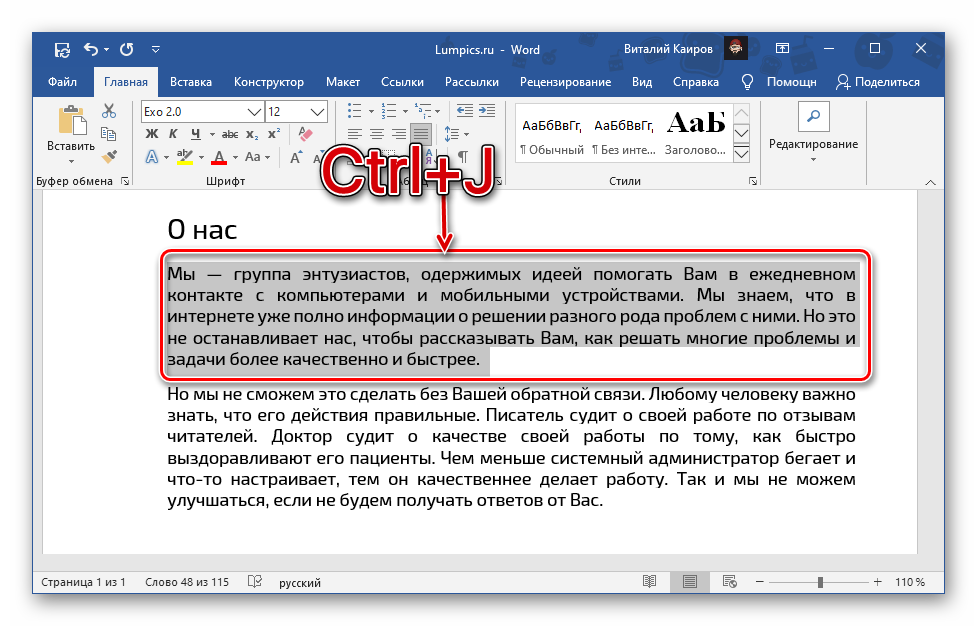Image resolution: width=977 pixels, height=626 pixels.
Task: Open the Exo 2.0 font name dropdown
Action: click(x=256, y=112)
